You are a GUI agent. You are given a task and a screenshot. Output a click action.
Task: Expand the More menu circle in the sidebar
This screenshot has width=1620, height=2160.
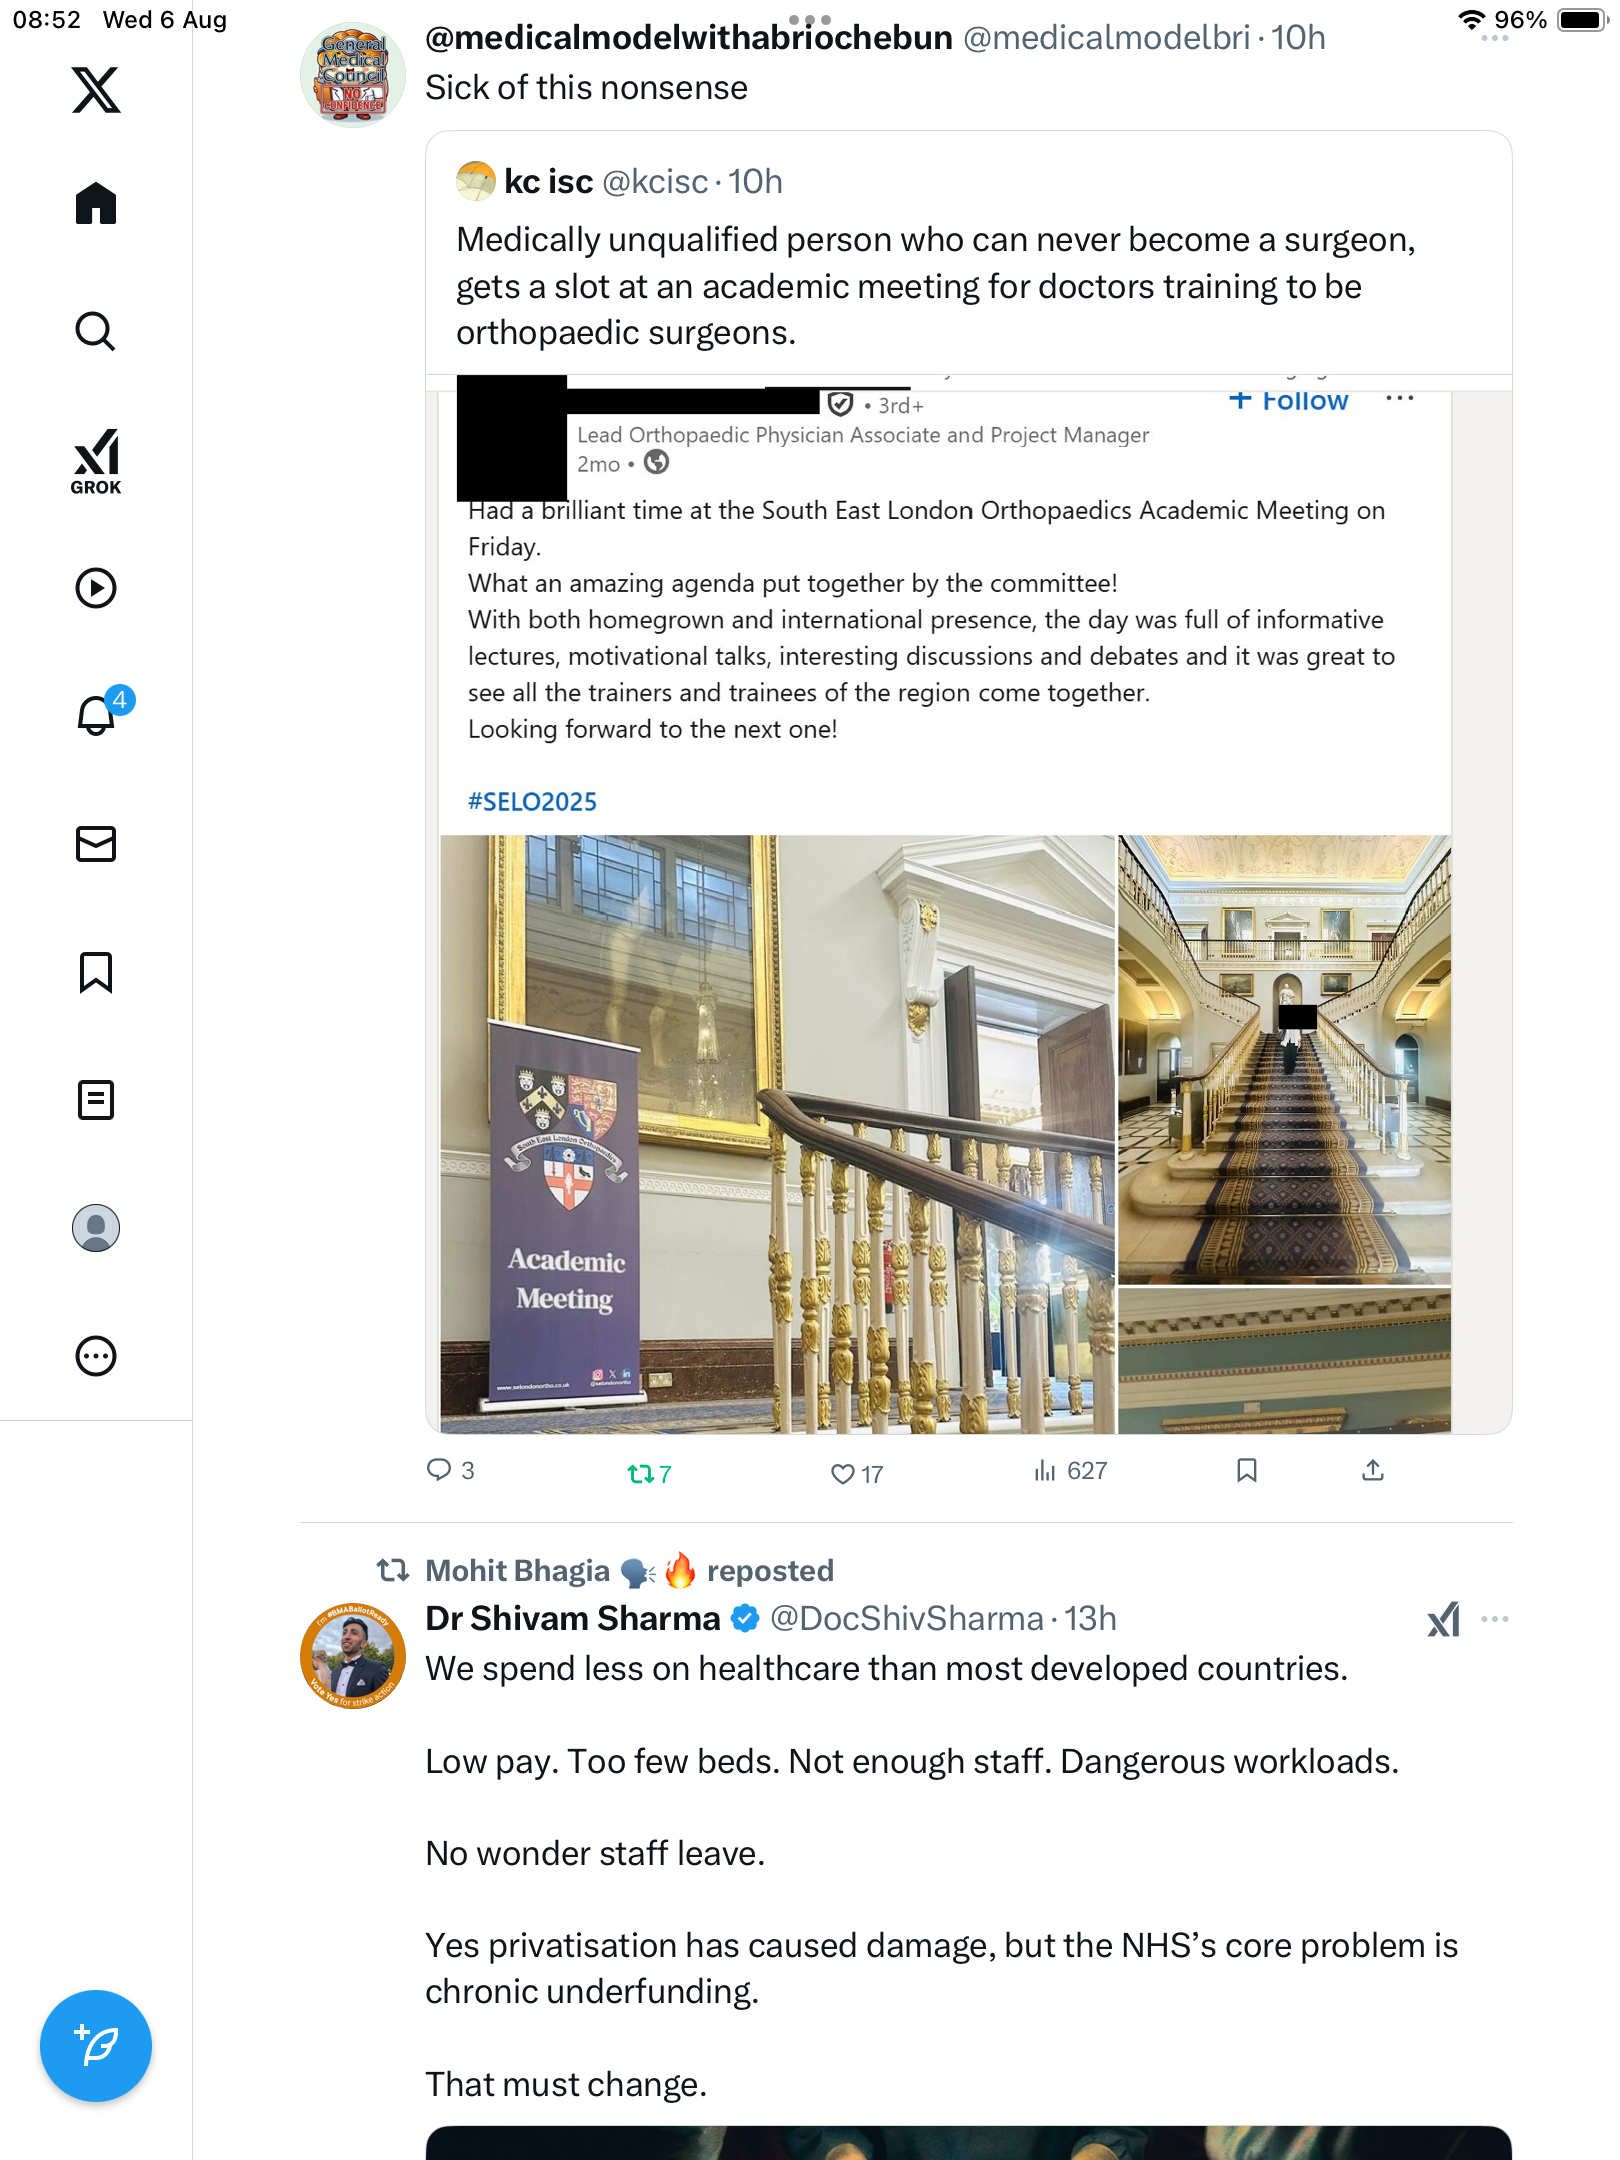[x=96, y=1356]
